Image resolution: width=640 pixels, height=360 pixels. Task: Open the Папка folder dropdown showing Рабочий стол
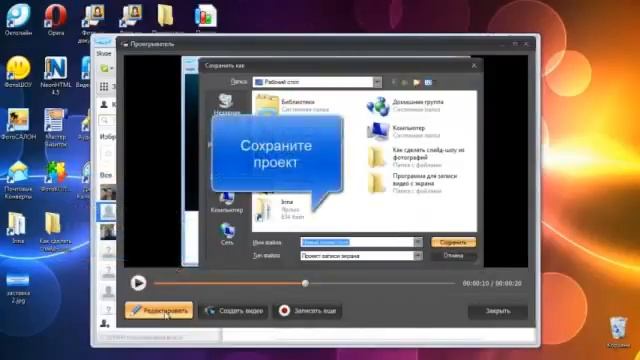(317, 82)
